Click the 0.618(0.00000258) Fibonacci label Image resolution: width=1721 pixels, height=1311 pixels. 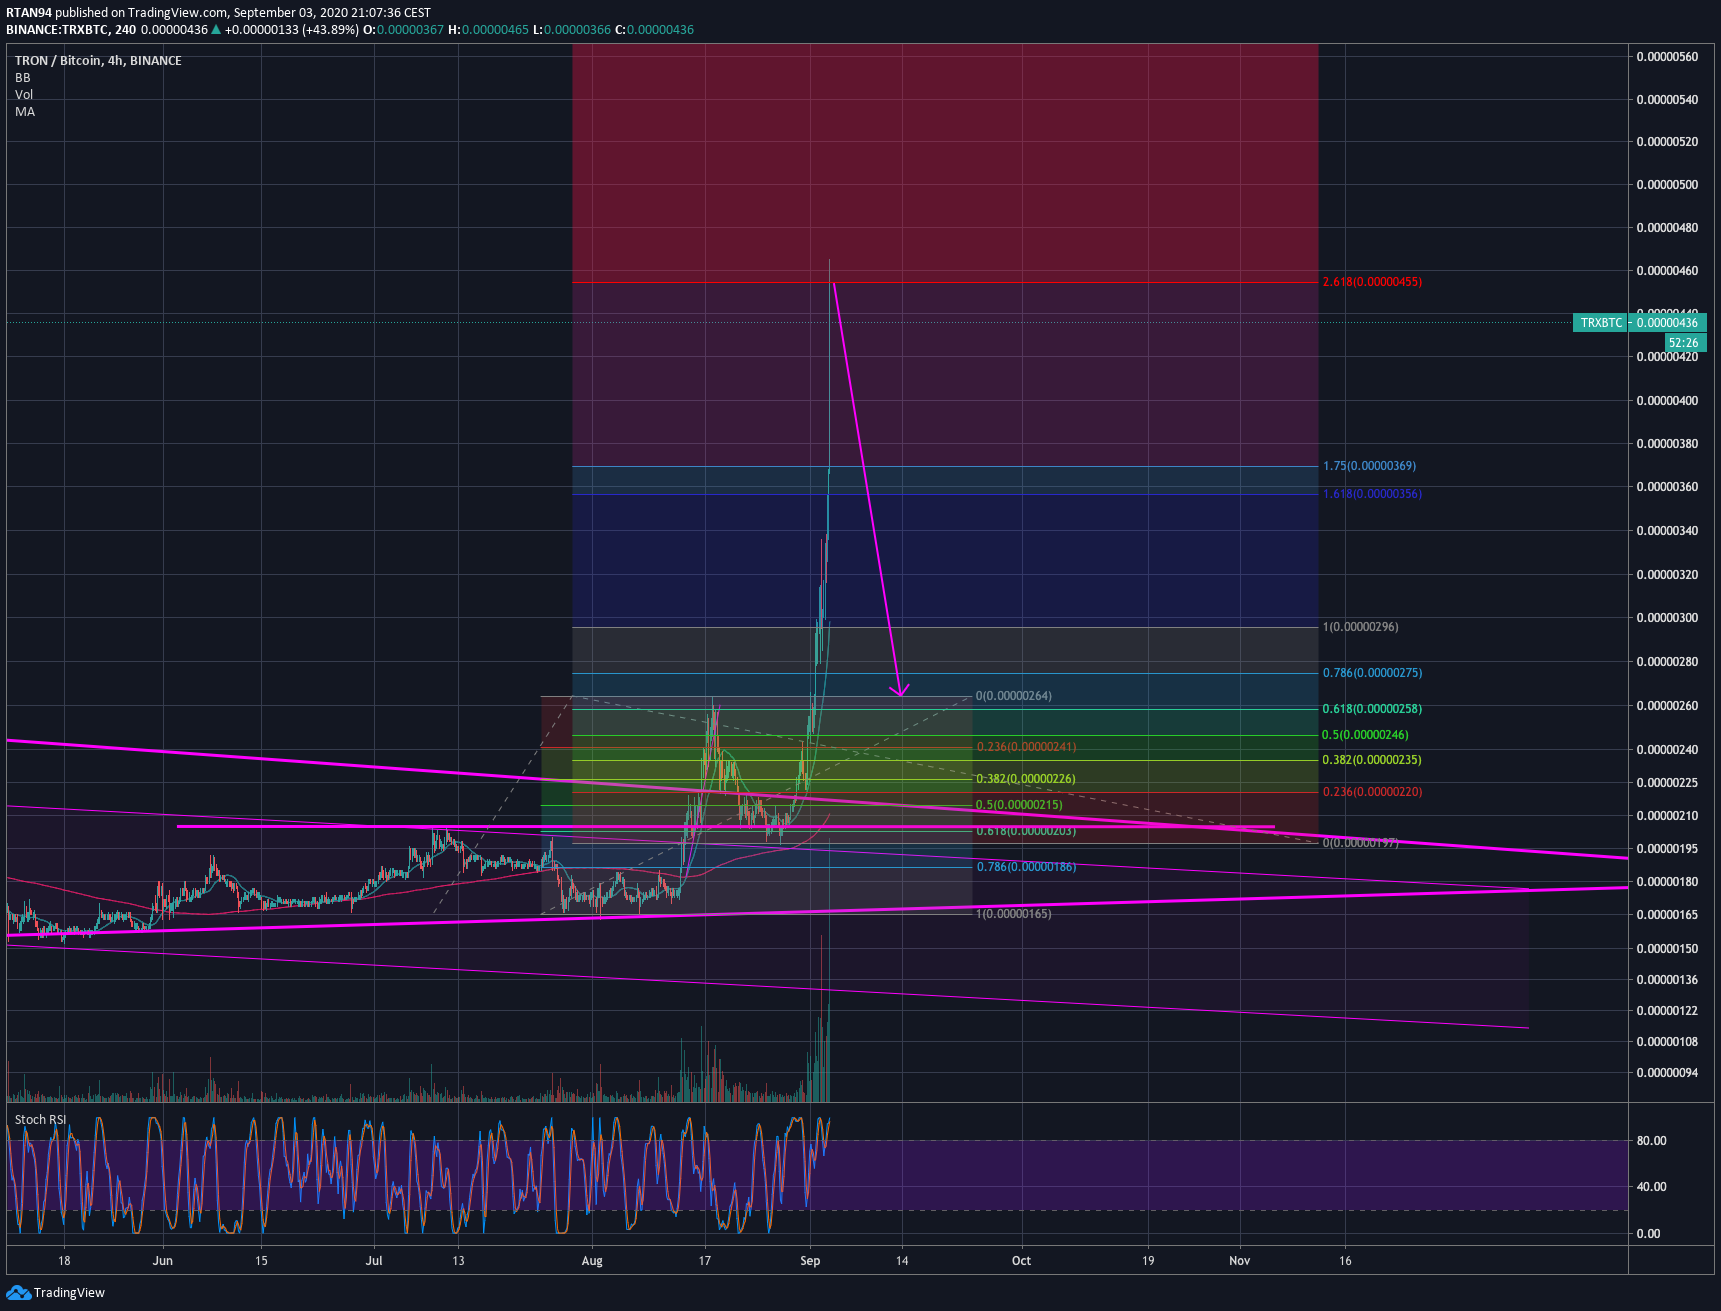click(x=1372, y=709)
